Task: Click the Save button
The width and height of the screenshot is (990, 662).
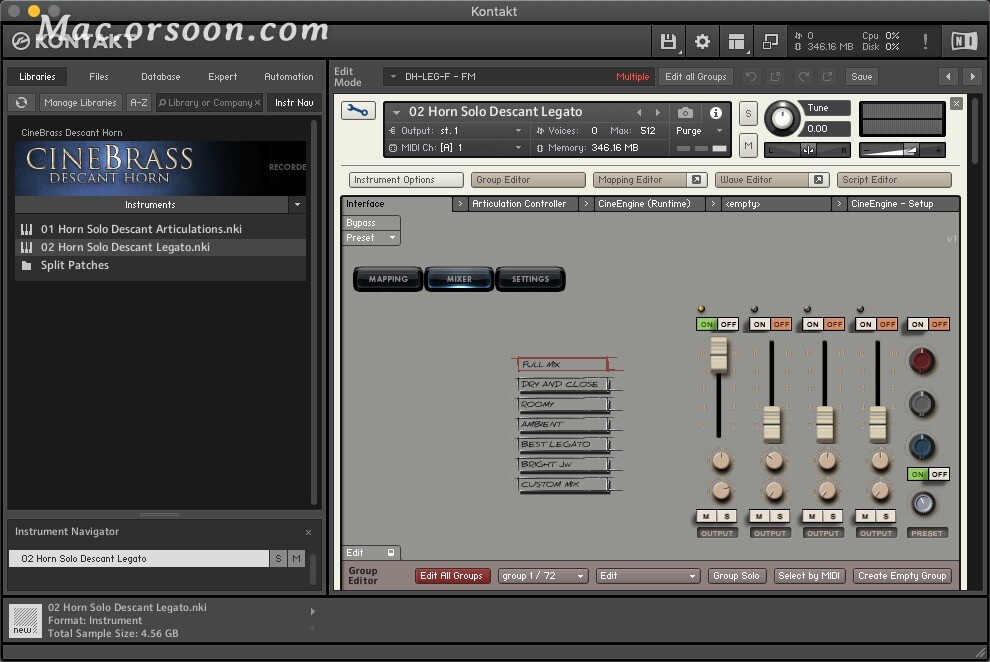Action: [x=861, y=76]
